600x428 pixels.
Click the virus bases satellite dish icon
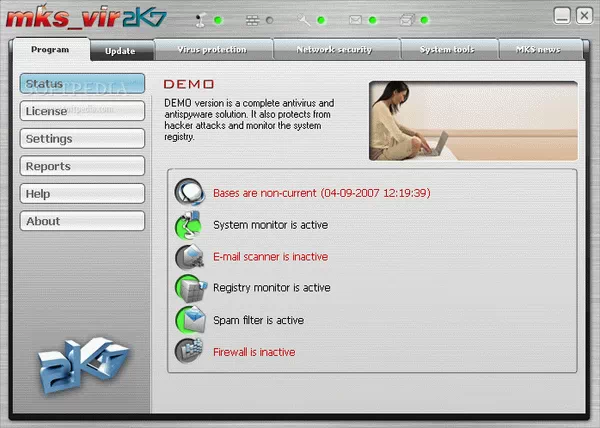[189, 192]
